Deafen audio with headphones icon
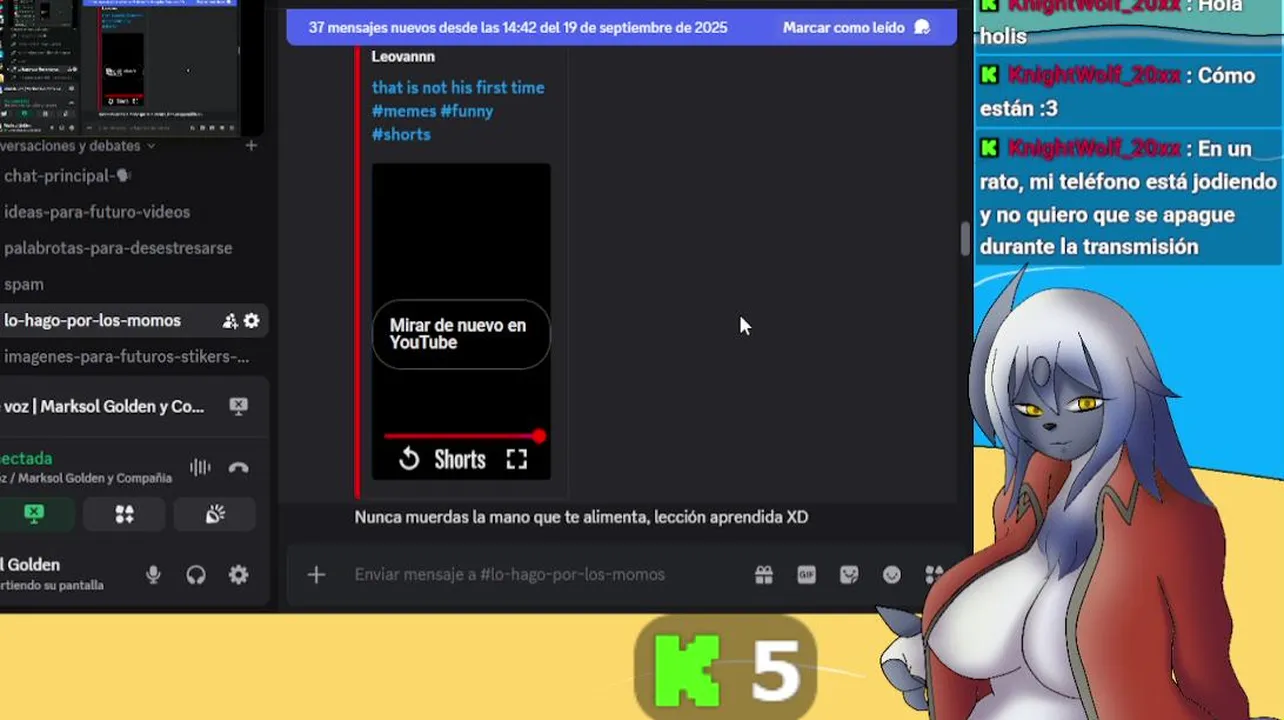This screenshot has width=1284, height=720. point(196,575)
